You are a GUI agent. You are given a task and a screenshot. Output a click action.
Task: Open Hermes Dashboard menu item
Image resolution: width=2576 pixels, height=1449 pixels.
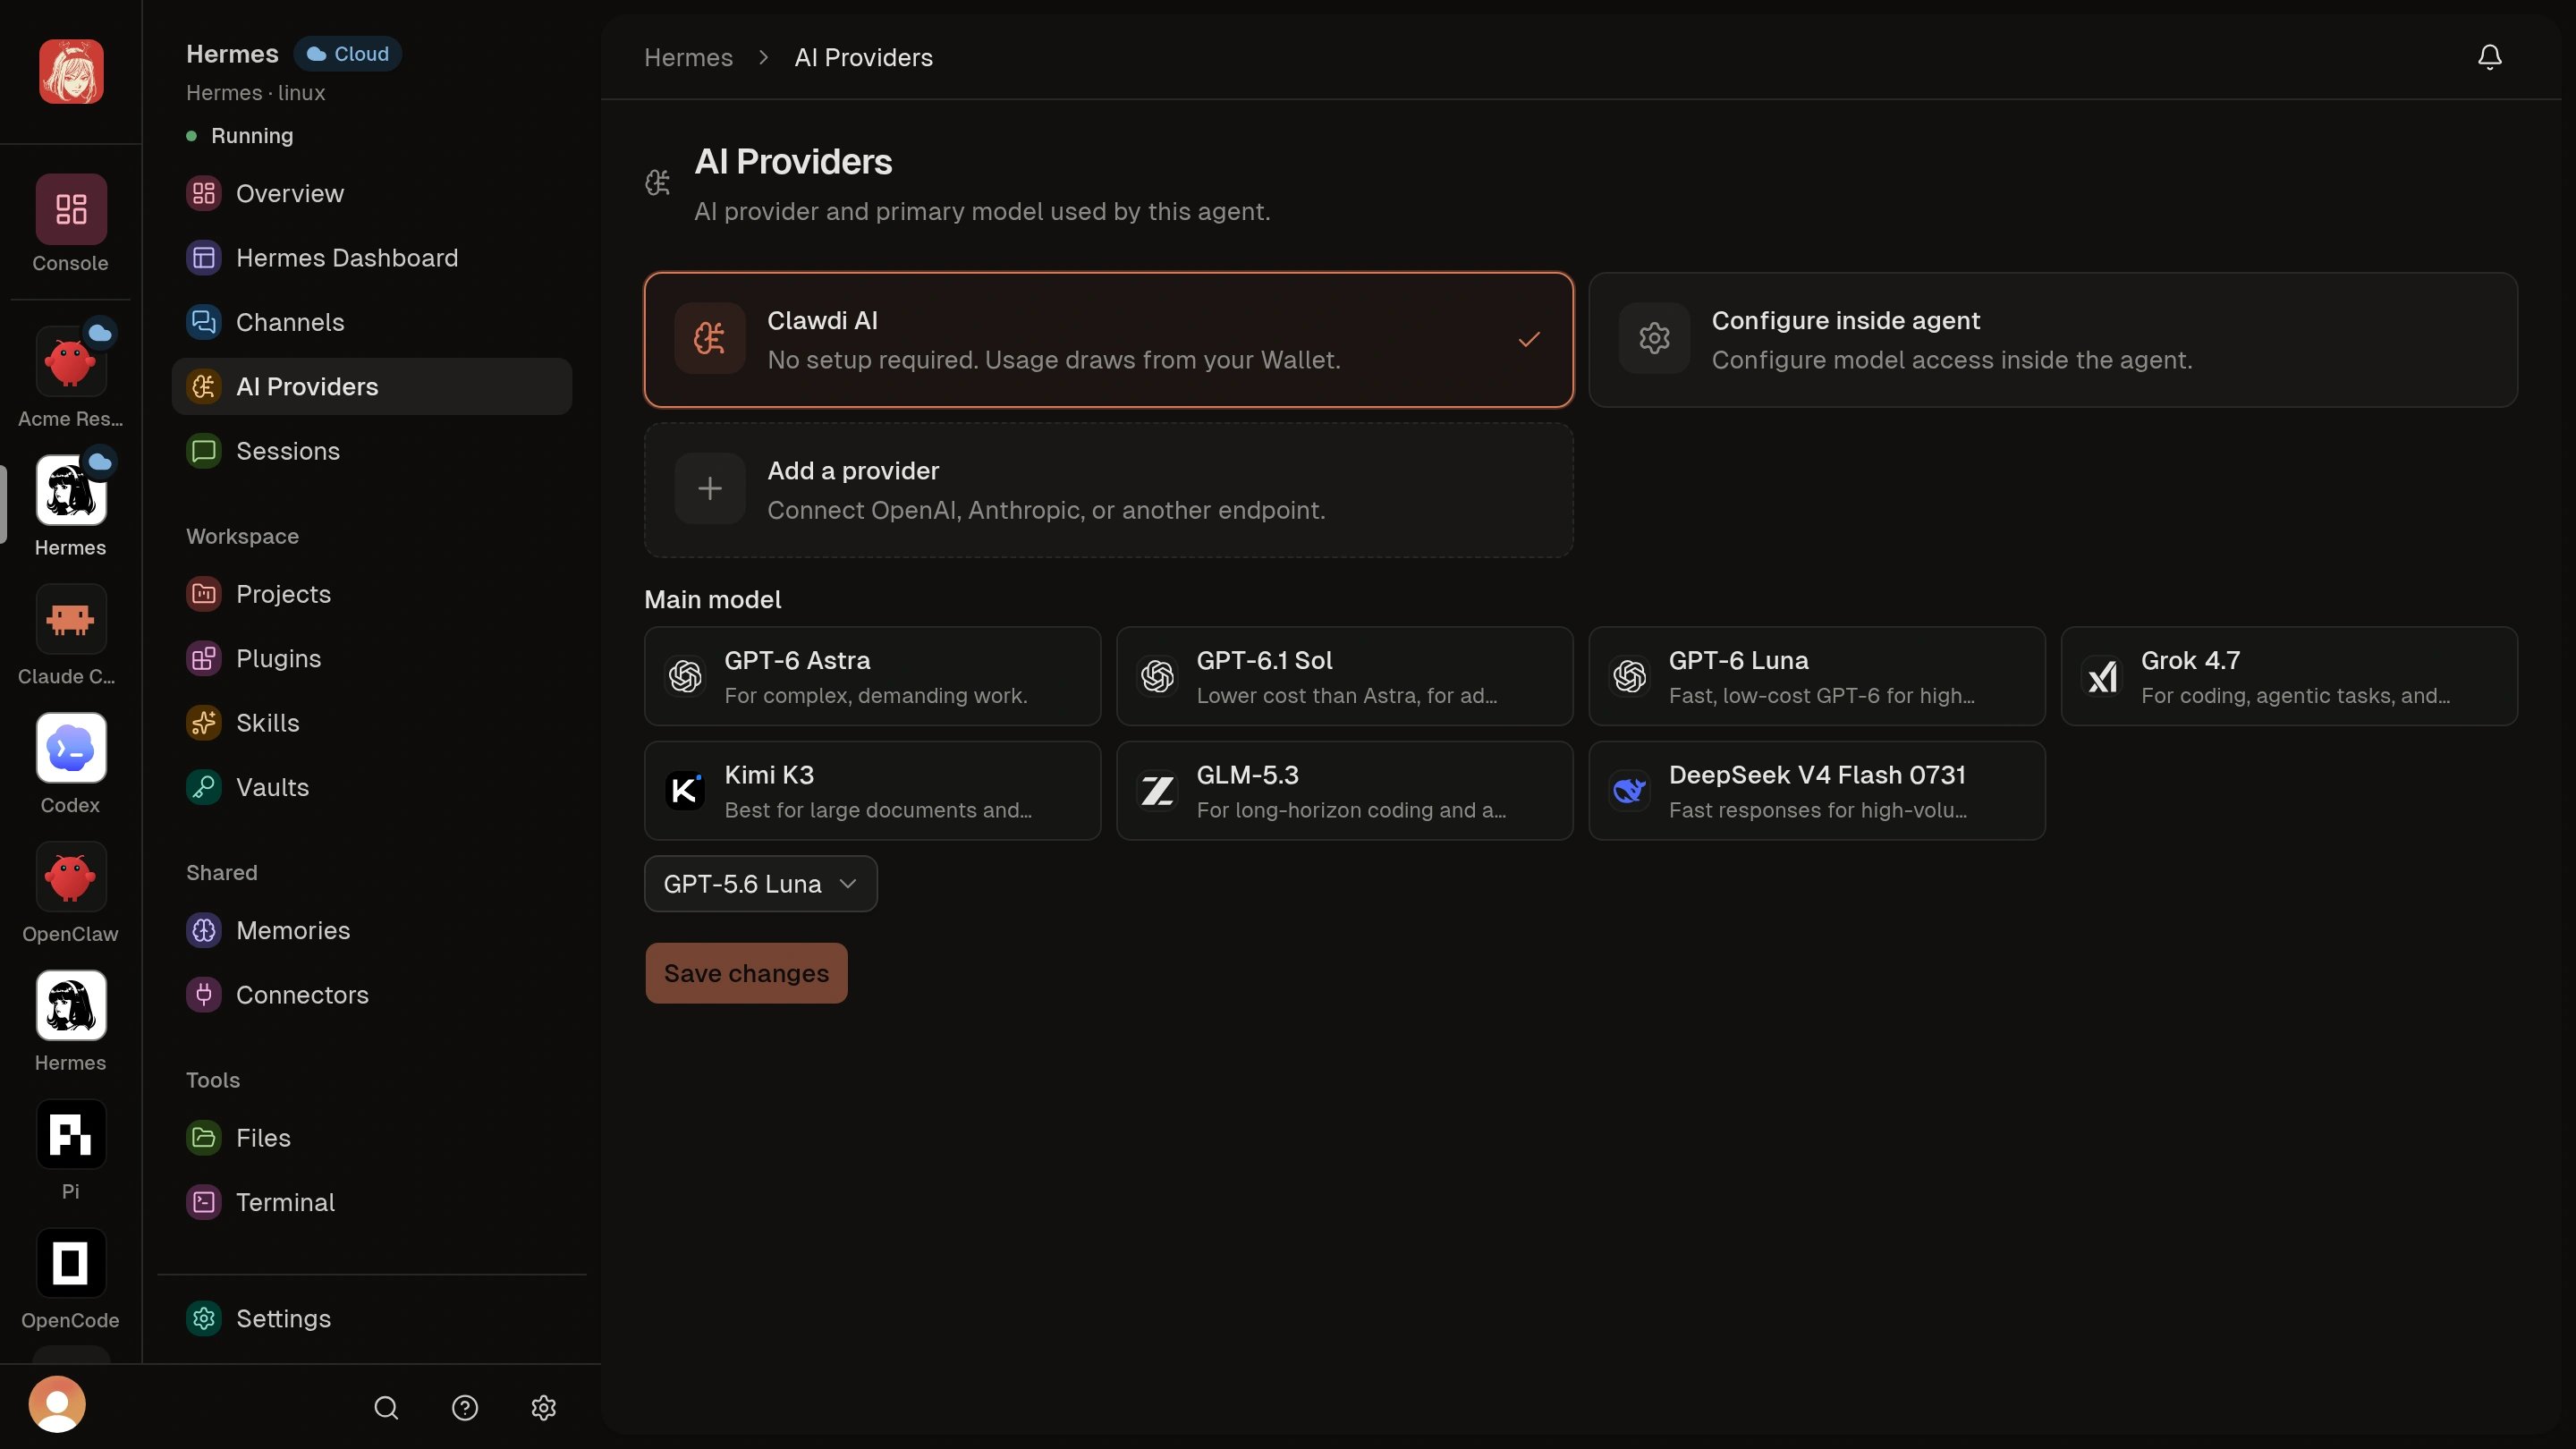pos(371,258)
